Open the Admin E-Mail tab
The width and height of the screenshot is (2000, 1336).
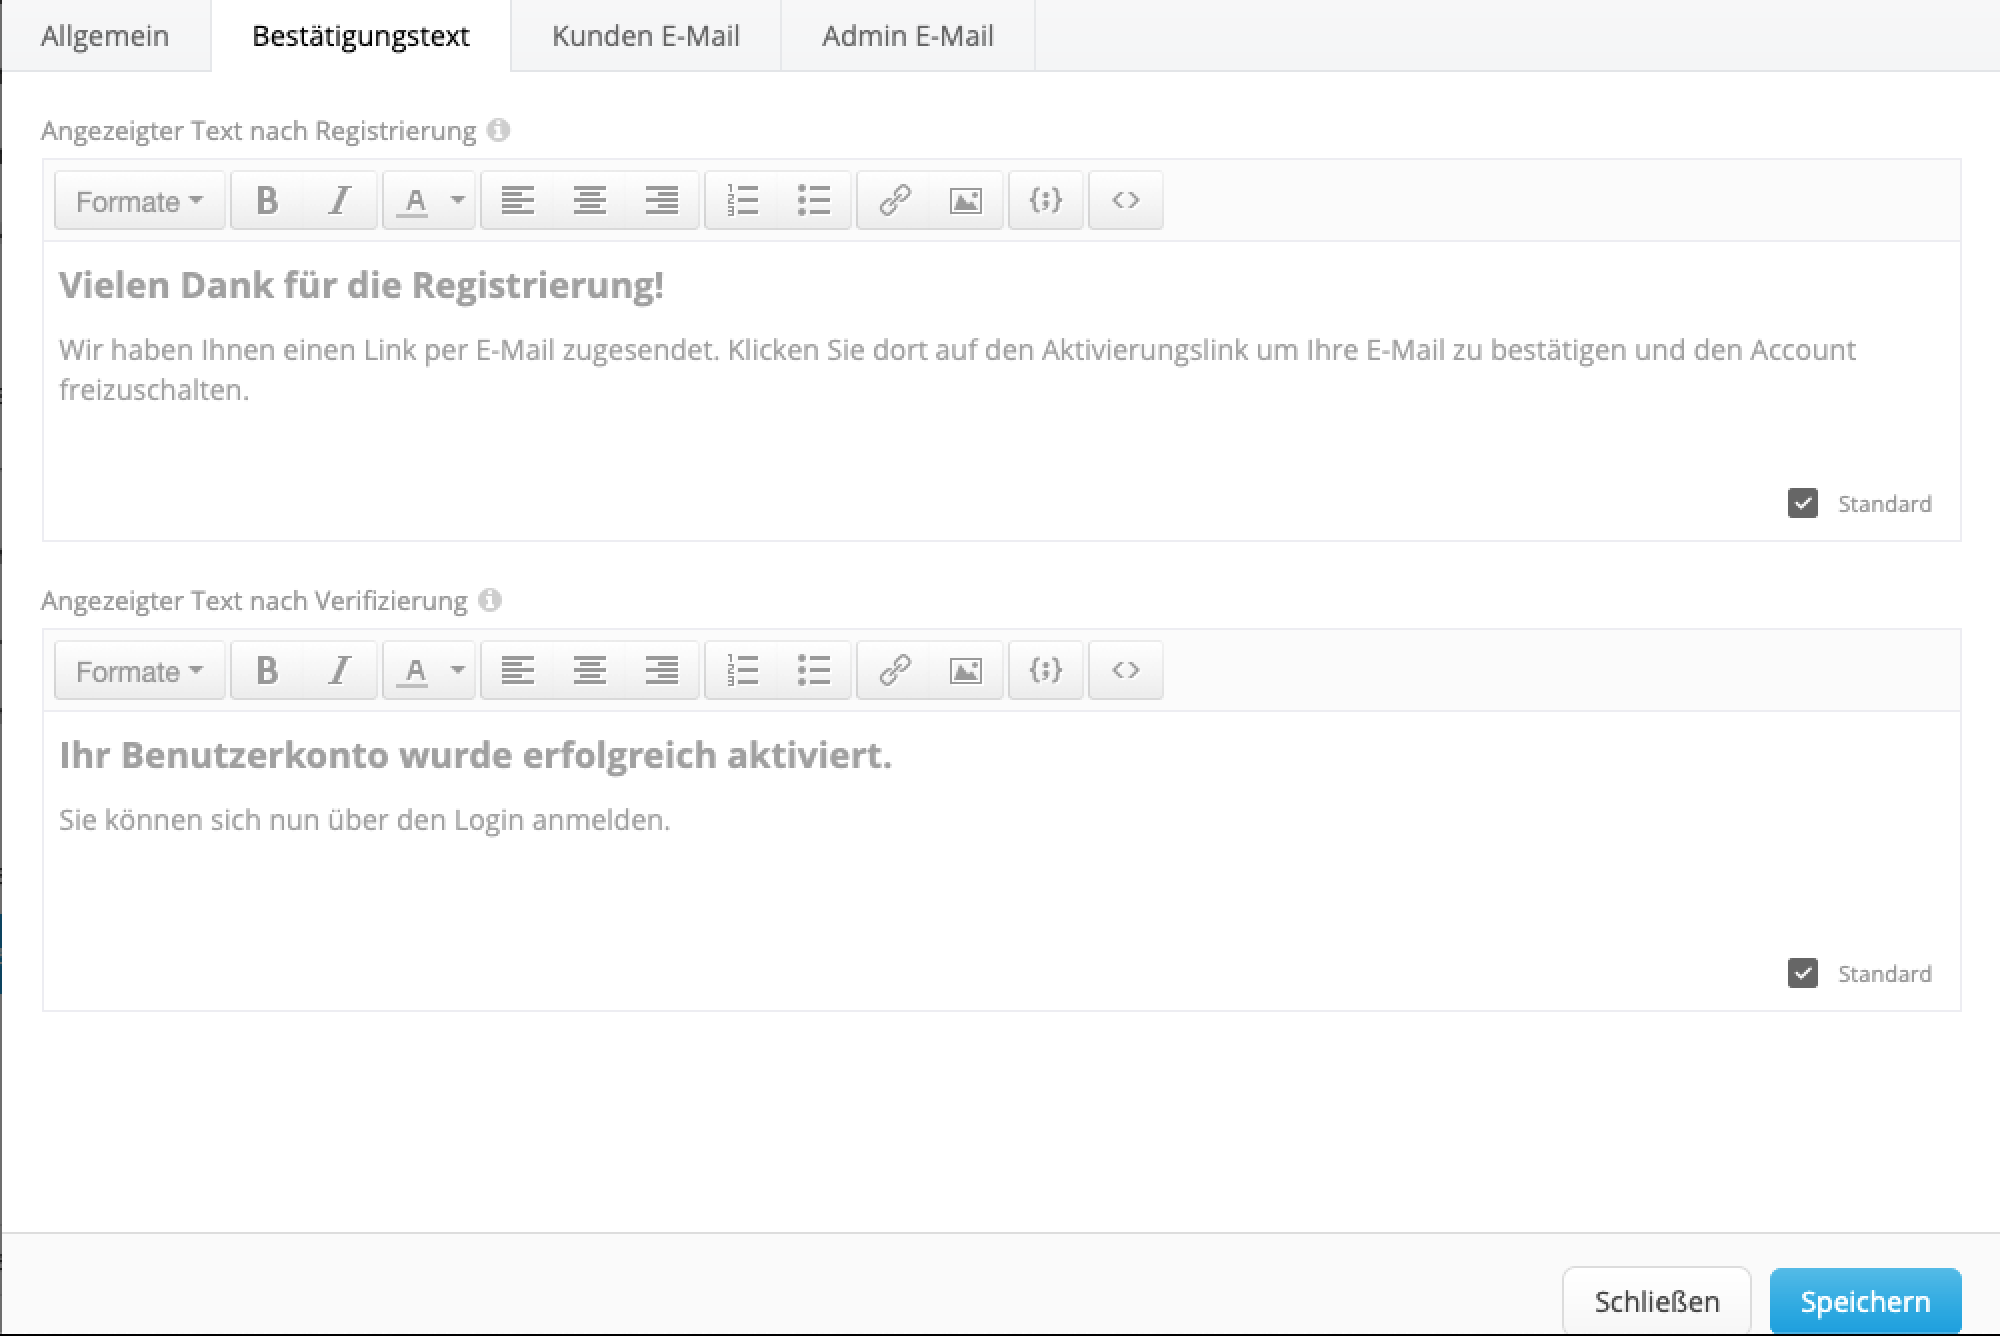click(906, 36)
